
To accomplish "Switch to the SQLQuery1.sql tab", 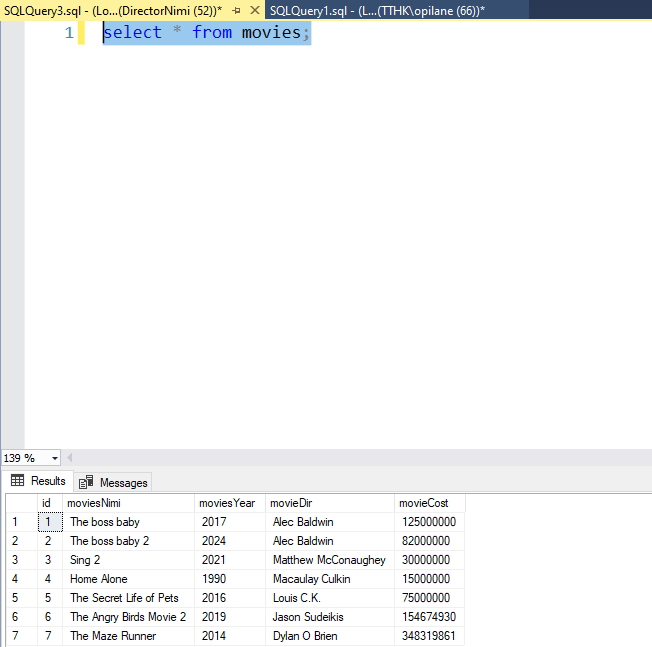I will tap(376, 10).
